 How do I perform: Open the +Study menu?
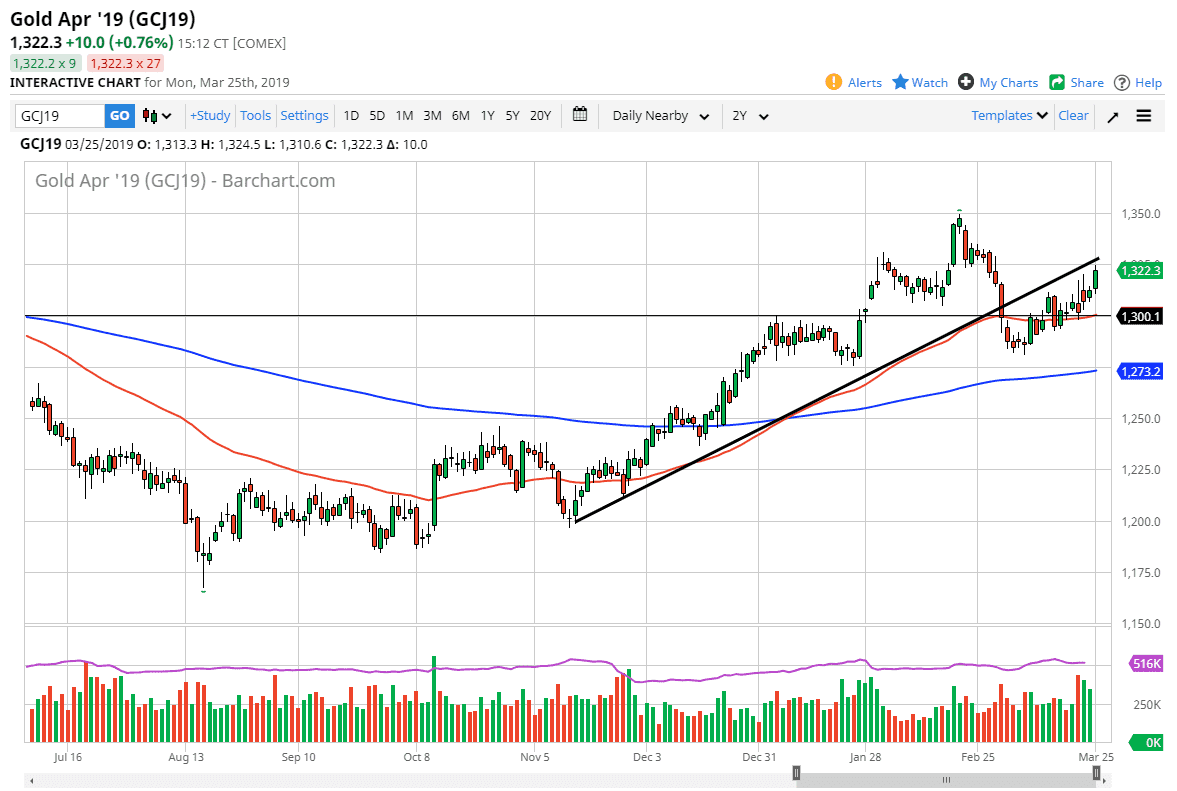coord(210,116)
